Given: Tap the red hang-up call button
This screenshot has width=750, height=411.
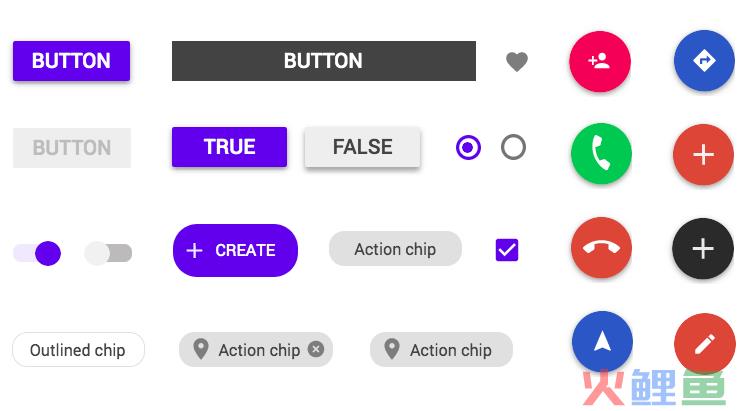Looking at the screenshot, I should pos(601,247).
